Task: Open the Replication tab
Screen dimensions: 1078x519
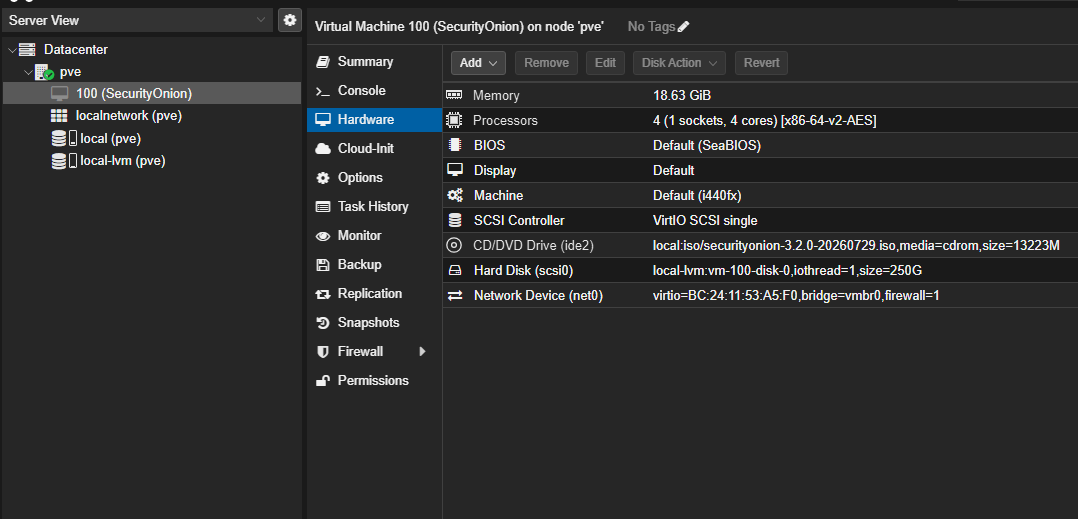Action: 375,294
